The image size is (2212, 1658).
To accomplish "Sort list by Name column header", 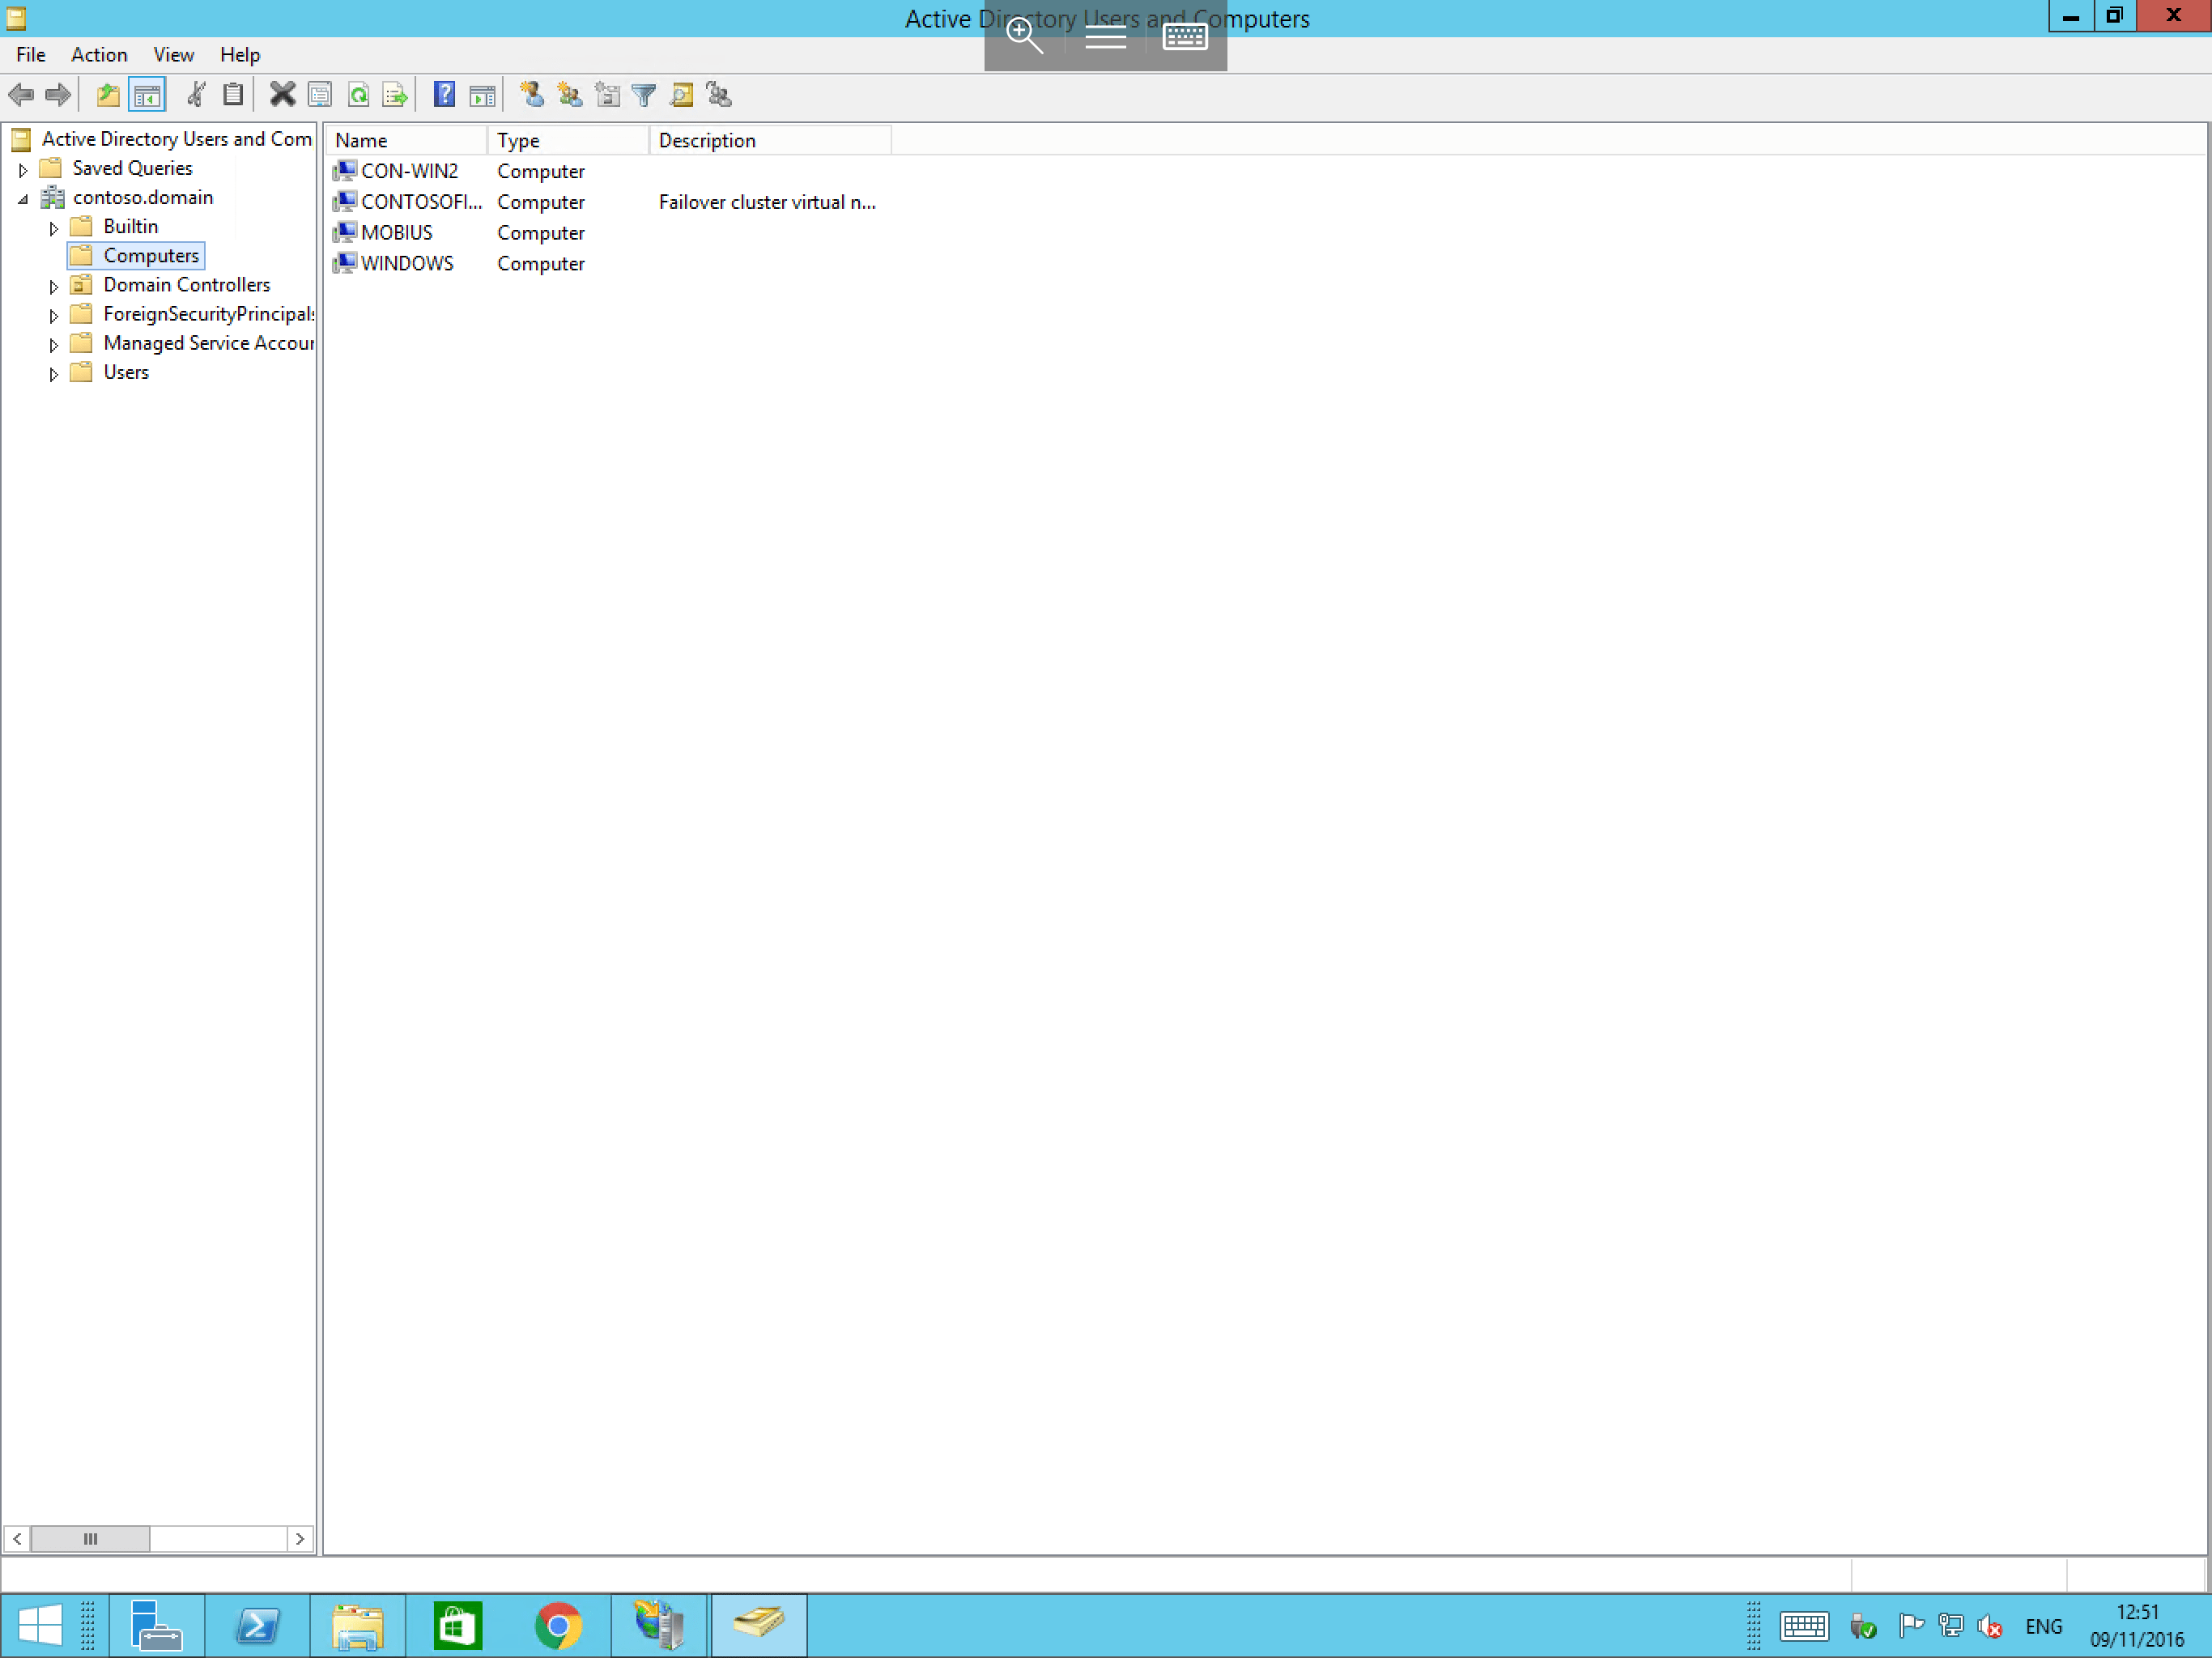I will click(x=405, y=141).
